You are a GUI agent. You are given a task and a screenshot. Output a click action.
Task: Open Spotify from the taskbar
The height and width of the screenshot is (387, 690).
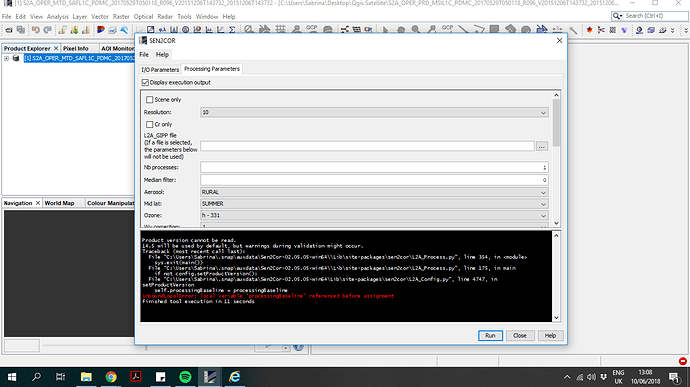point(185,377)
